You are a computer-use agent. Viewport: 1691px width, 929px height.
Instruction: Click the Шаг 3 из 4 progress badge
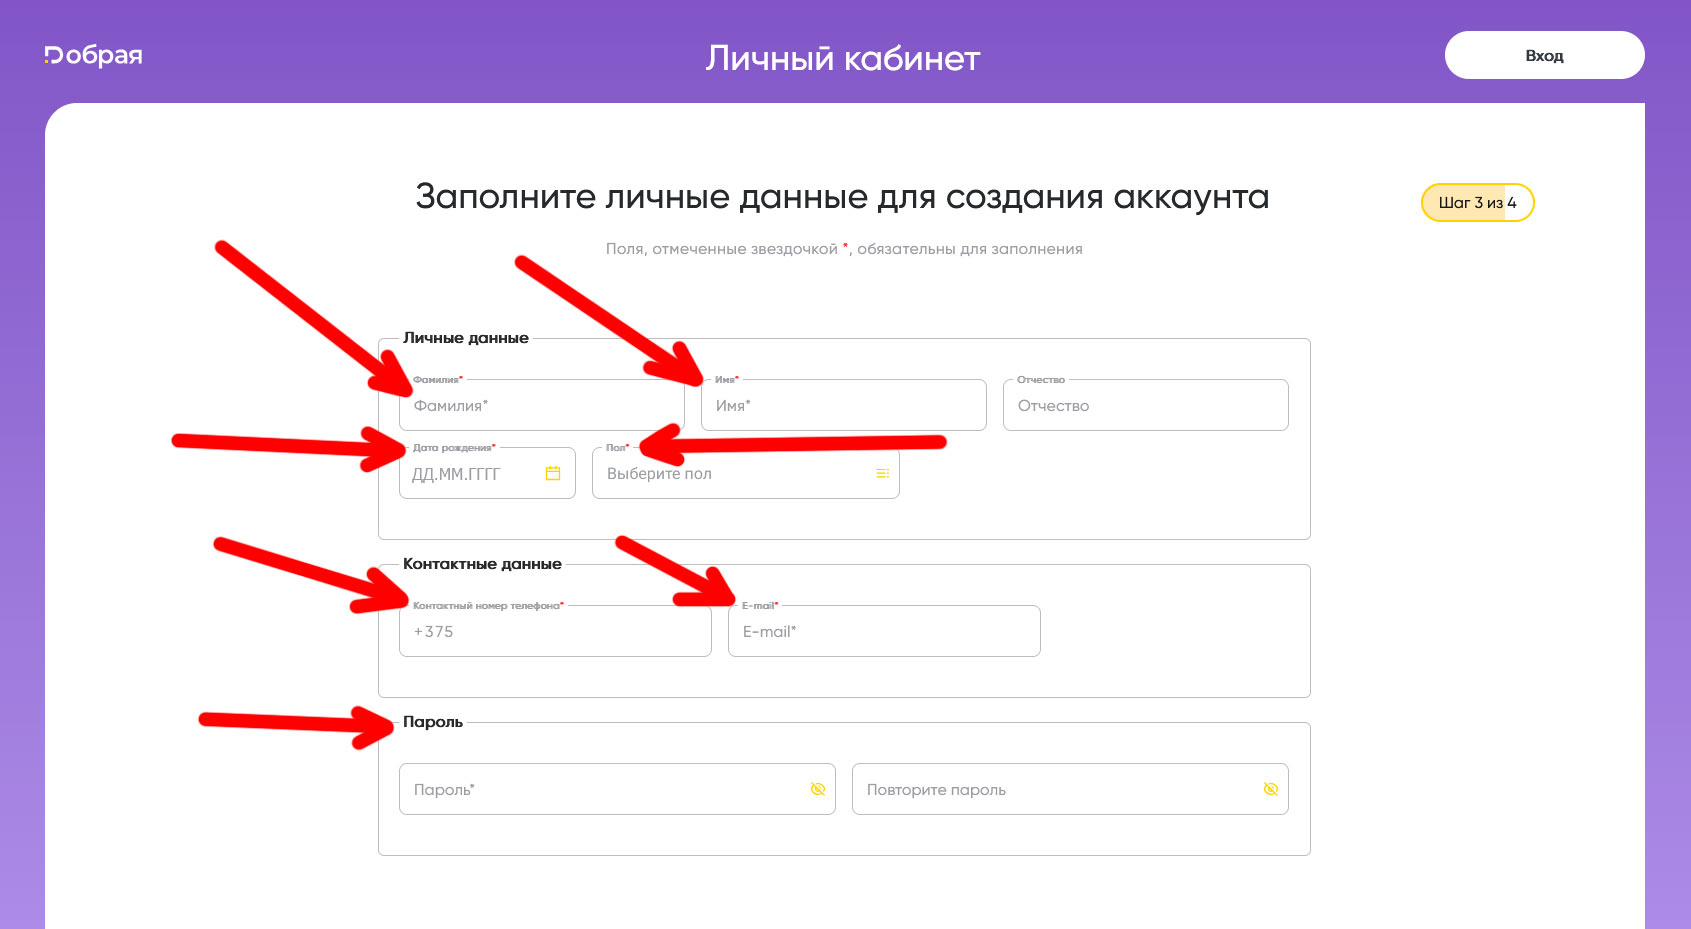click(x=1477, y=202)
